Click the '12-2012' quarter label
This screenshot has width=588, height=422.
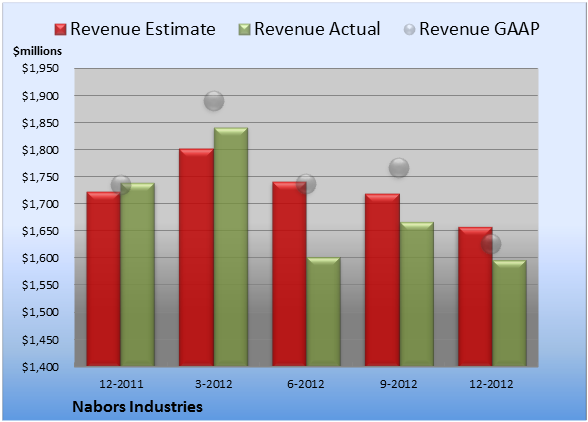coord(491,384)
